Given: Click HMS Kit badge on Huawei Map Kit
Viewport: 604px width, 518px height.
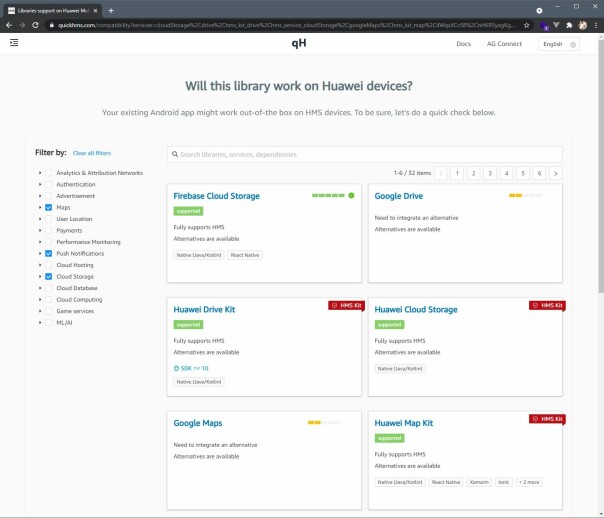Looking at the screenshot, I should [x=547, y=419].
